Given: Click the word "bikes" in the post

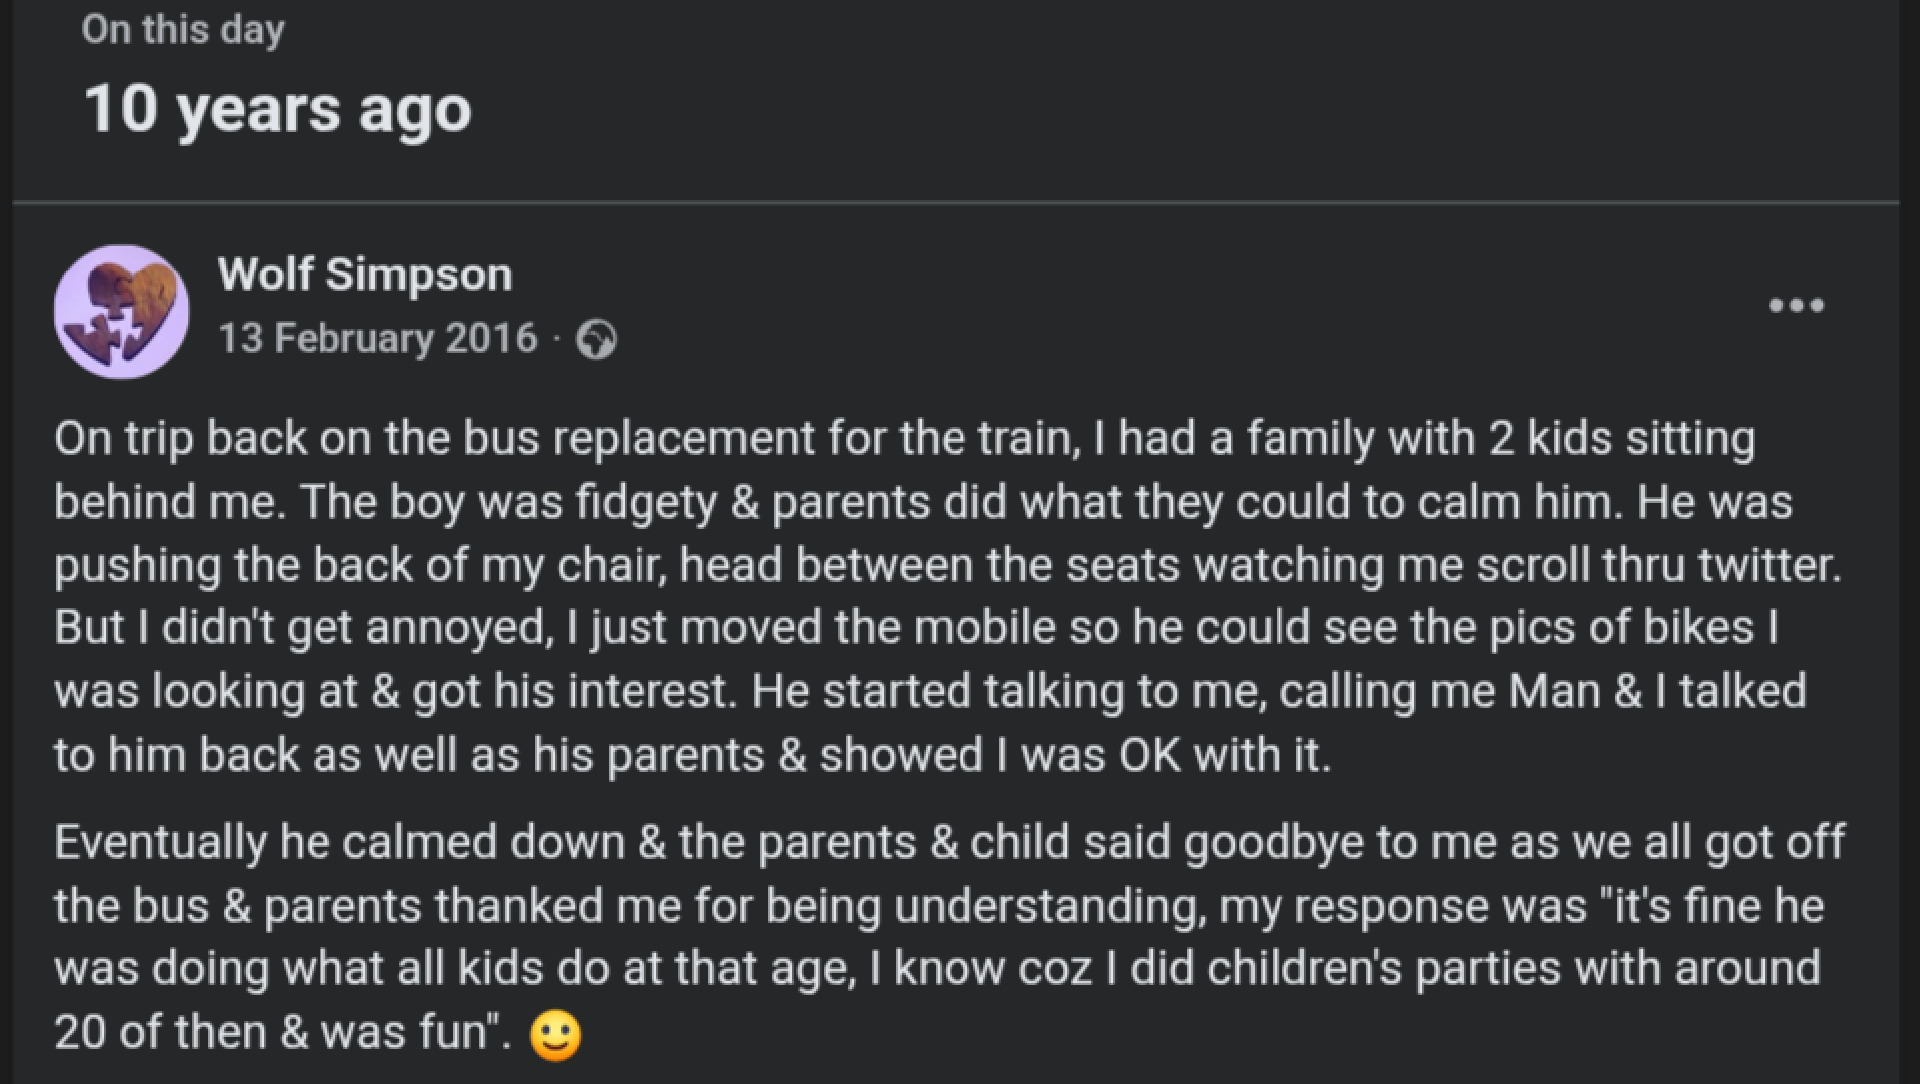Looking at the screenshot, I should [x=1698, y=628].
